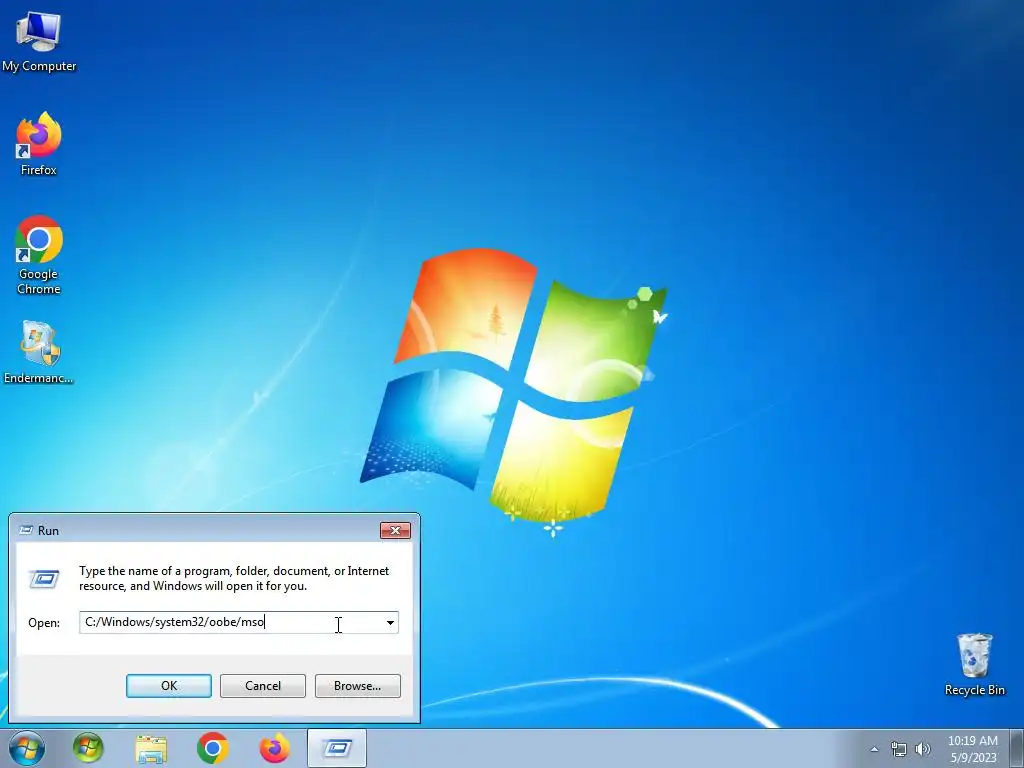Screen dimensions: 1024x768
Task: Close the Run dialog
Action: [395, 530]
